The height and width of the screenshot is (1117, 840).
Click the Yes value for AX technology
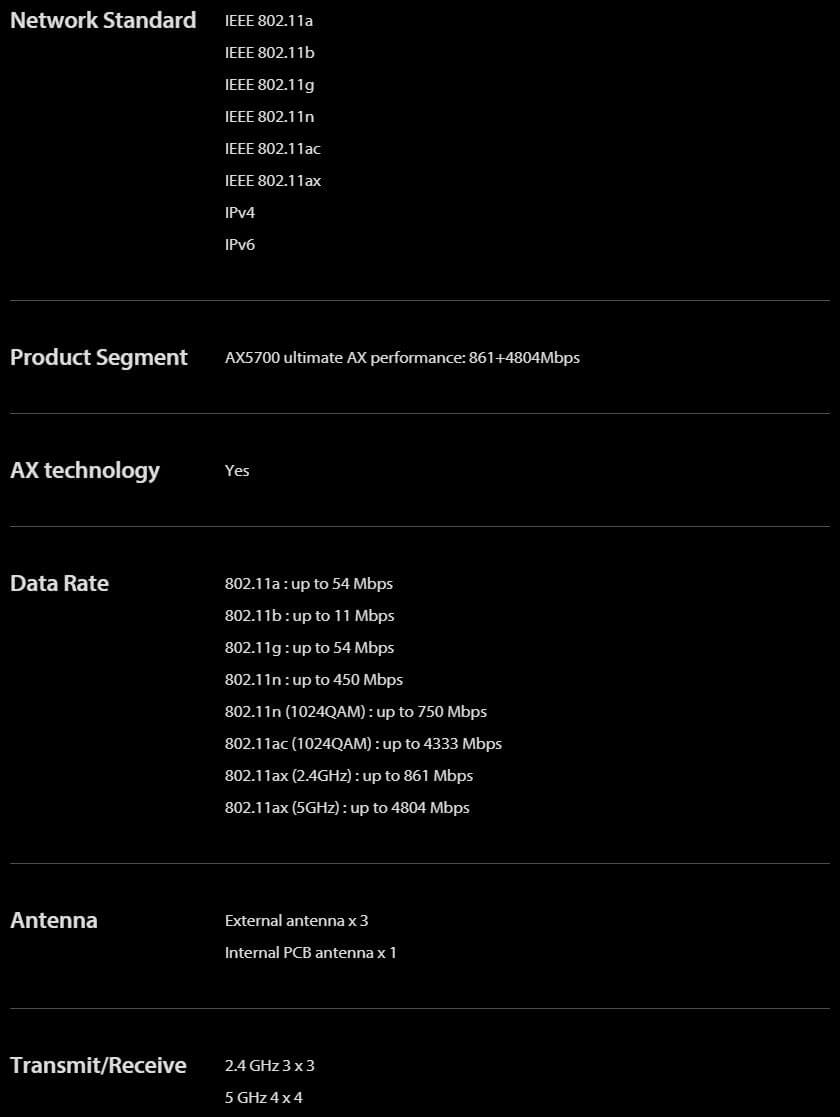[237, 470]
